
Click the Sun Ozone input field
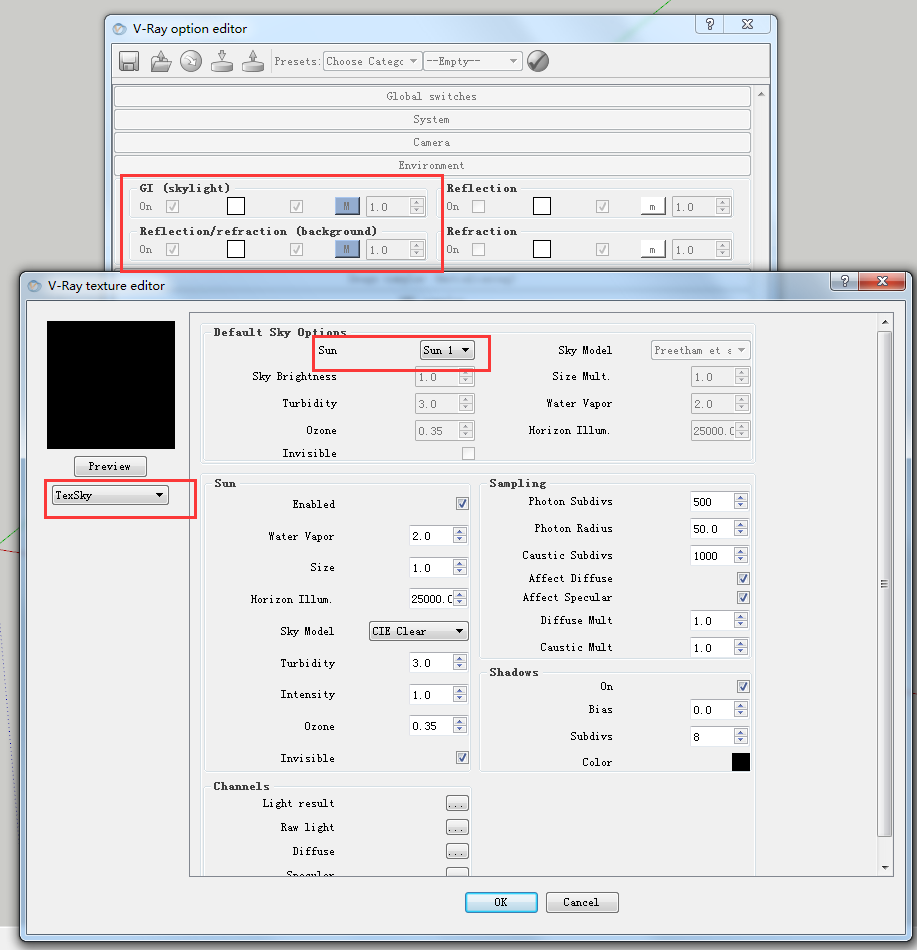(x=431, y=726)
